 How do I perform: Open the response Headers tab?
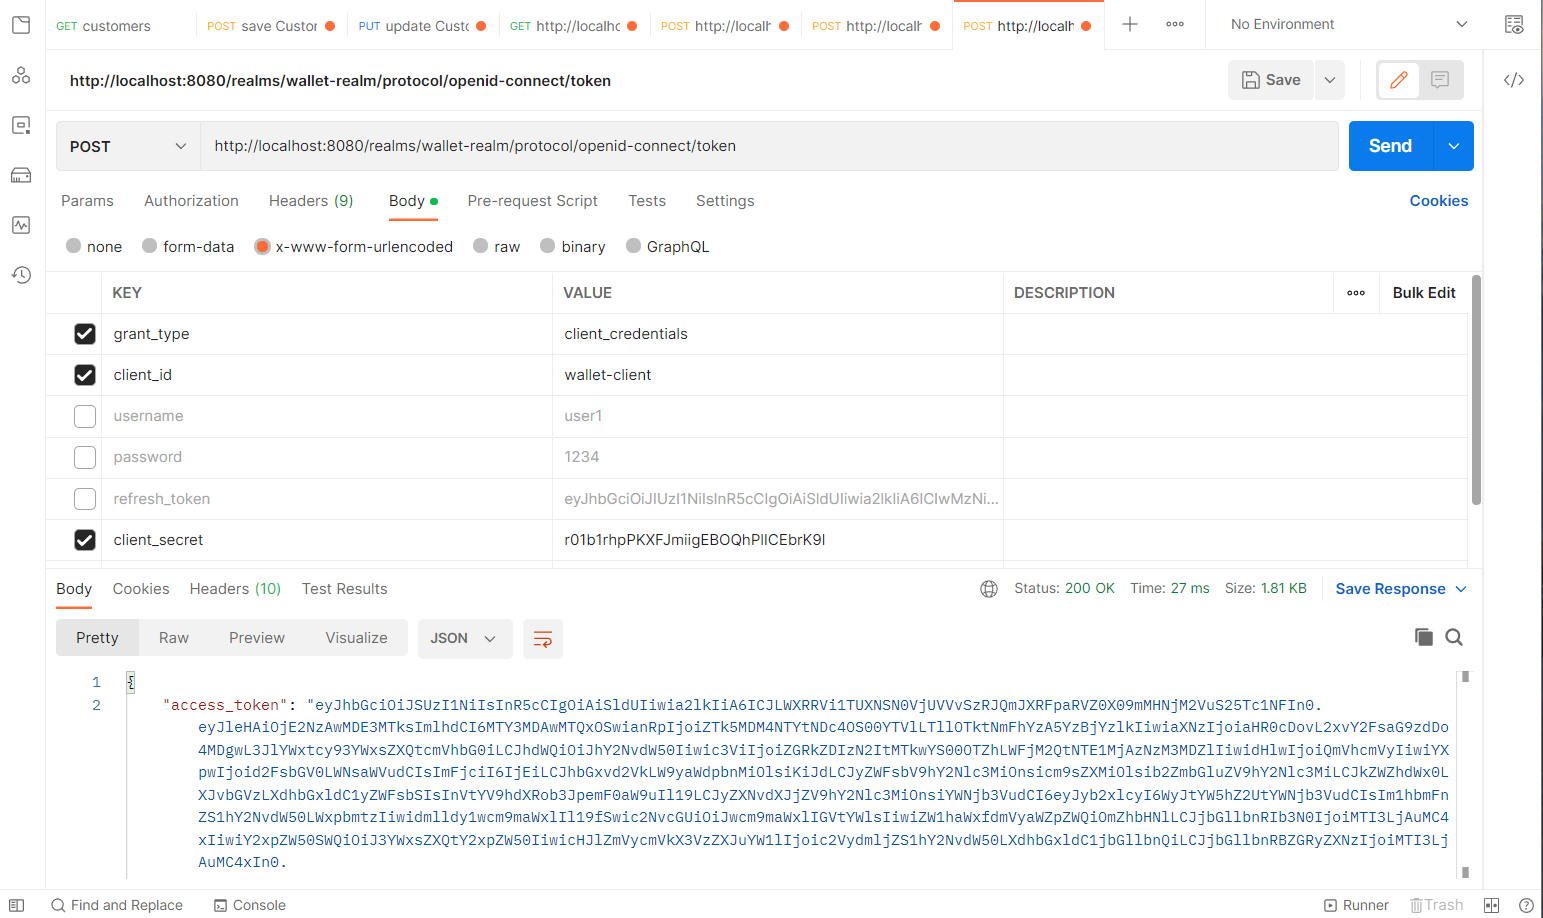[x=234, y=589]
